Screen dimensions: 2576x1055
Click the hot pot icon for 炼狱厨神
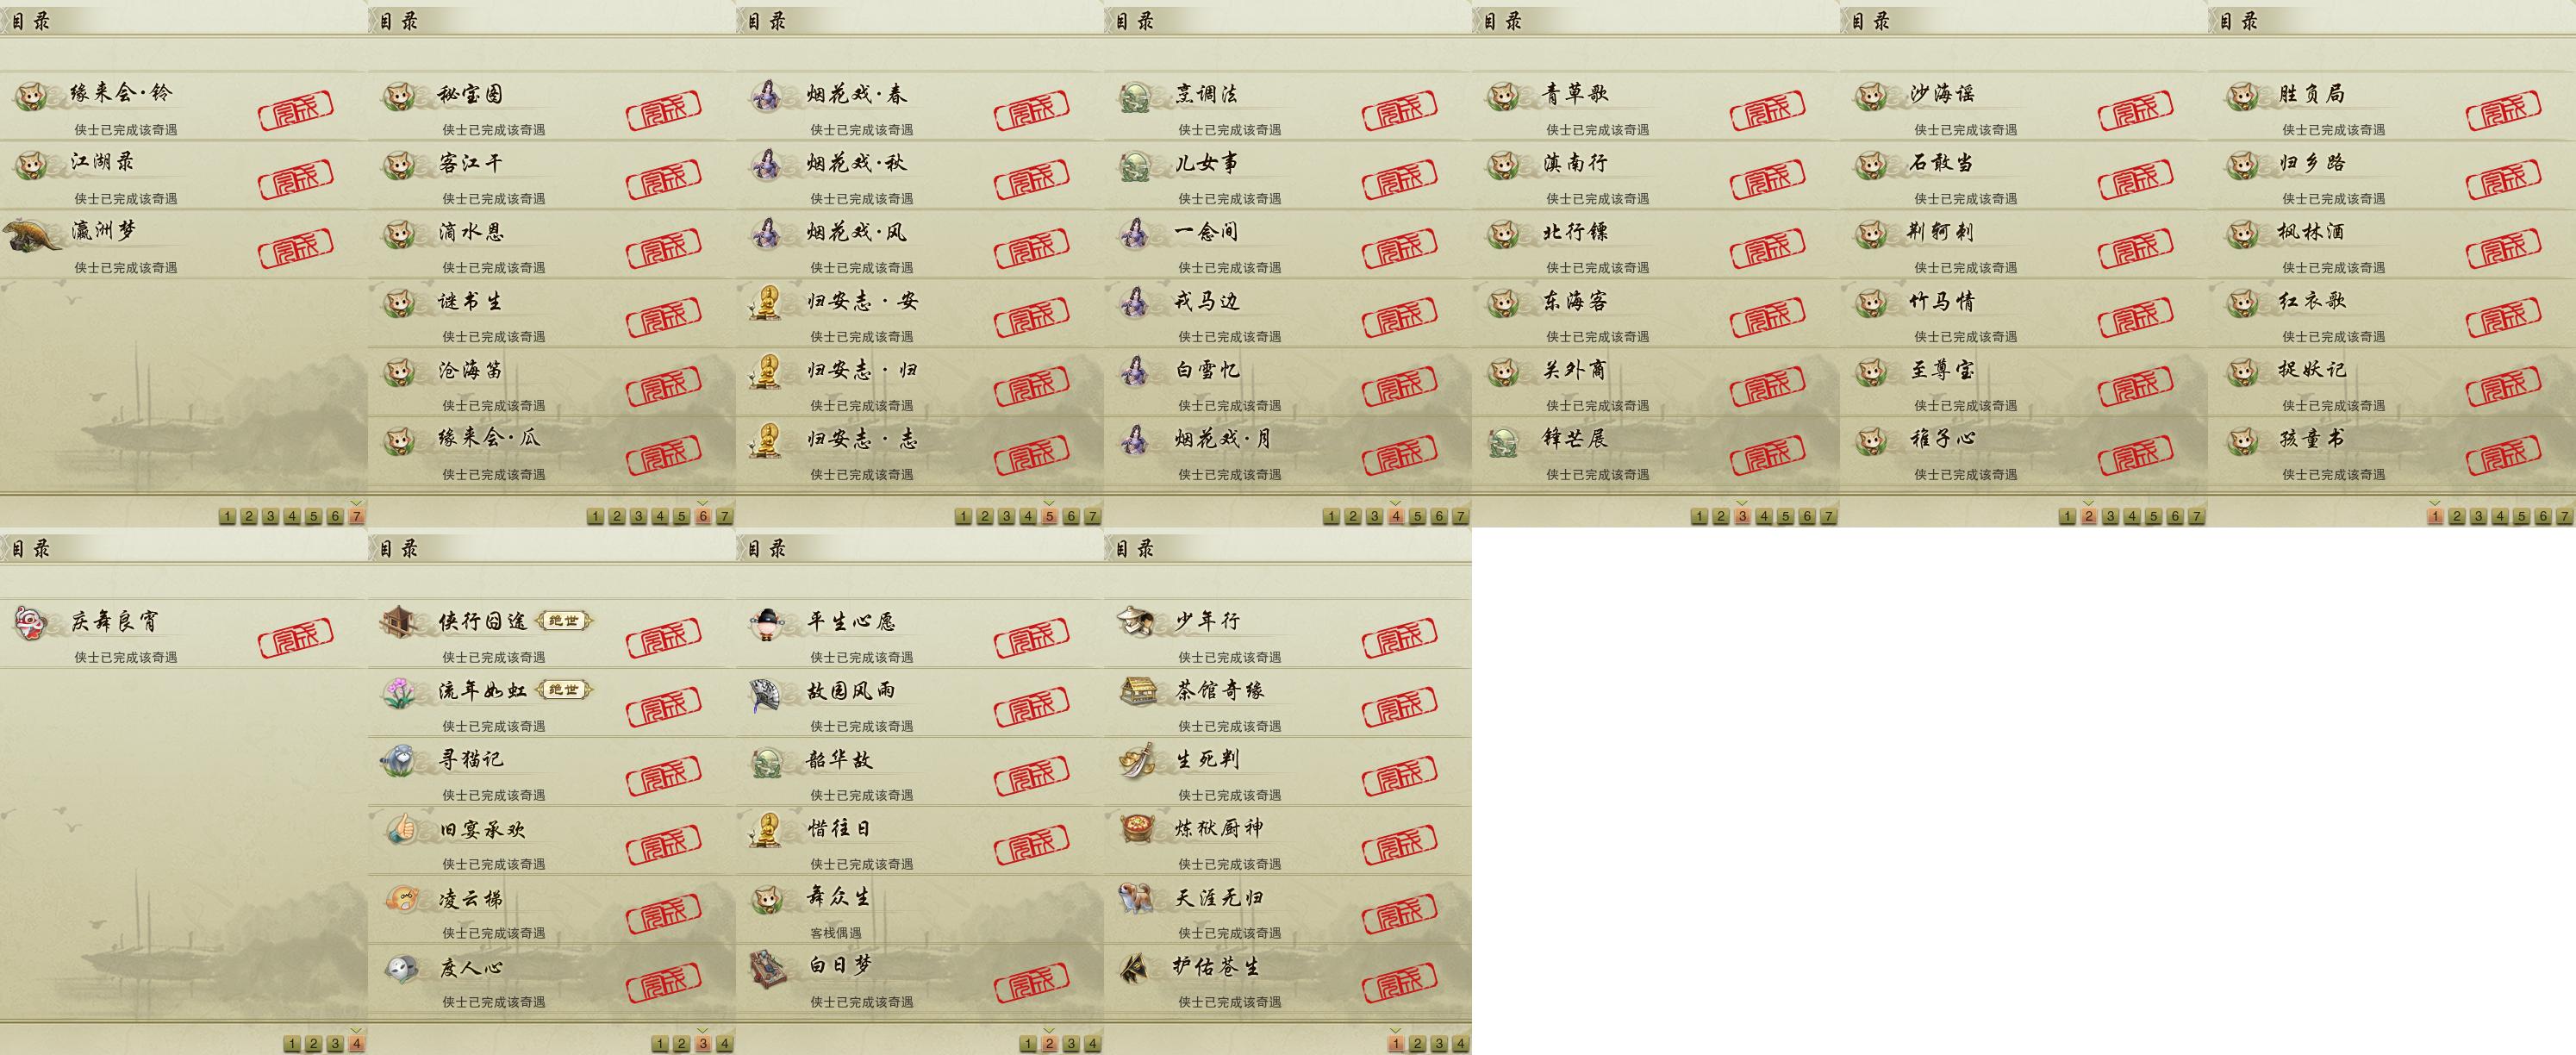click(1135, 830)
